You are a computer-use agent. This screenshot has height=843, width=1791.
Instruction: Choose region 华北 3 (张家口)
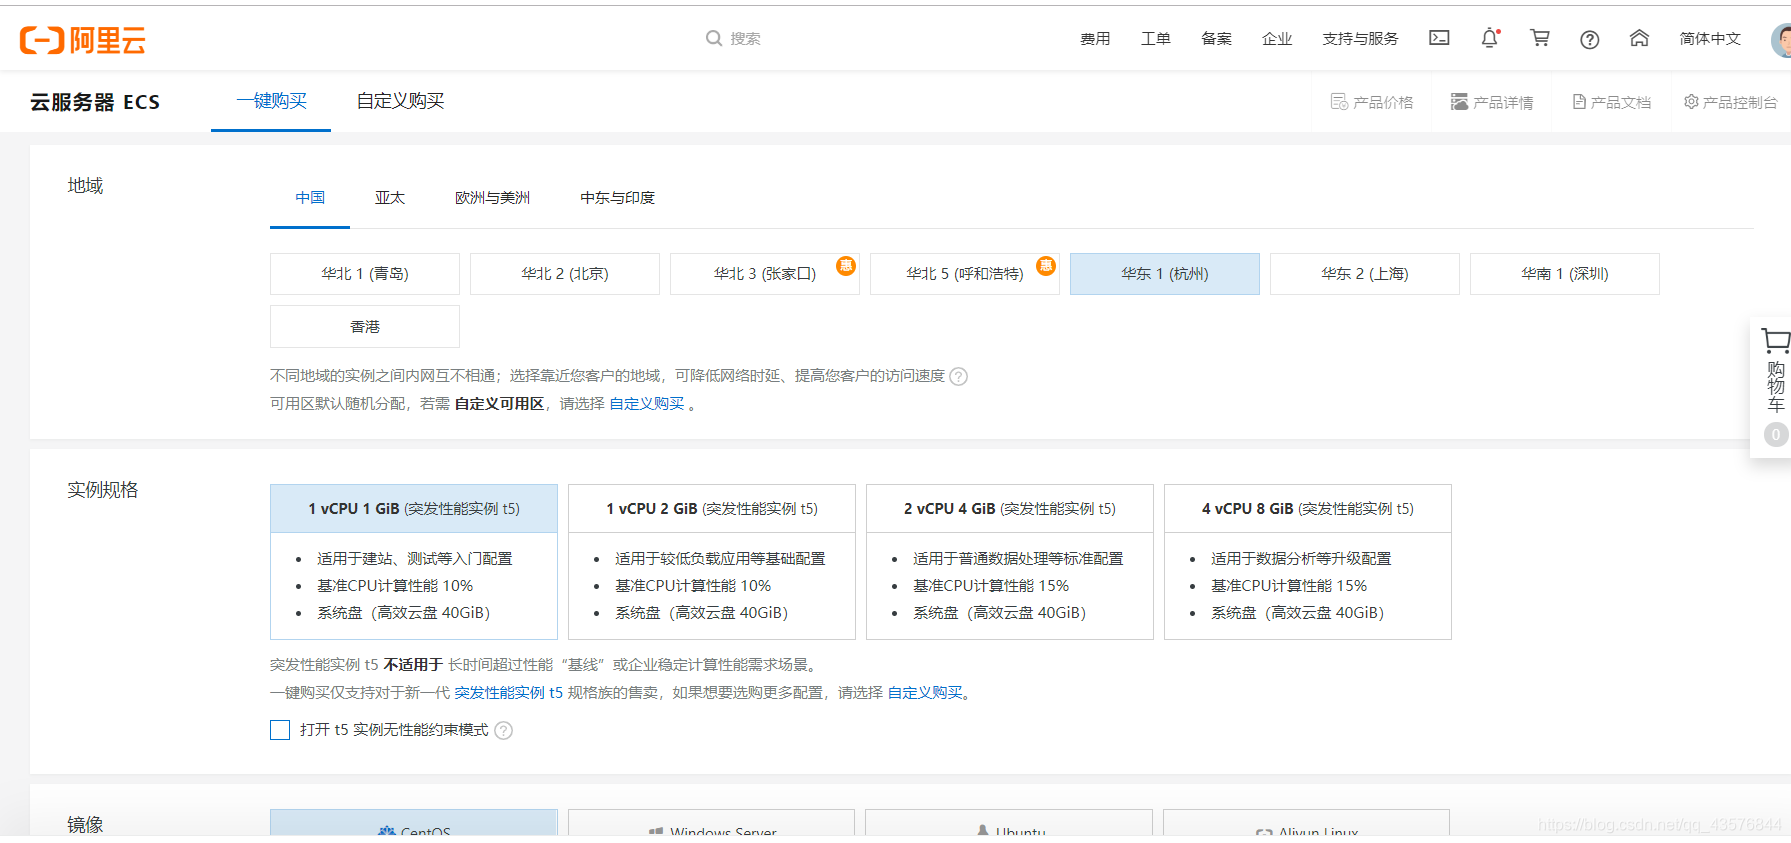point(765,274)
